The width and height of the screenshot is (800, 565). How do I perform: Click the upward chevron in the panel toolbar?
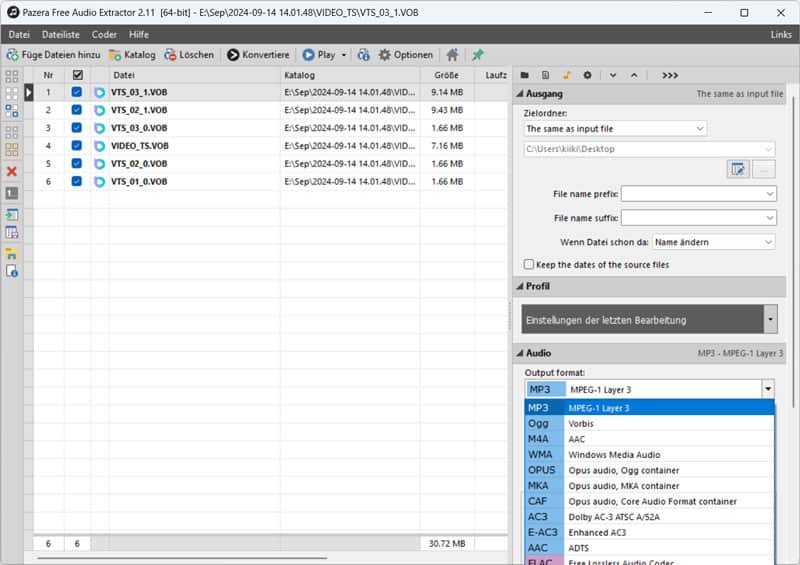click(x=634, y=75)
